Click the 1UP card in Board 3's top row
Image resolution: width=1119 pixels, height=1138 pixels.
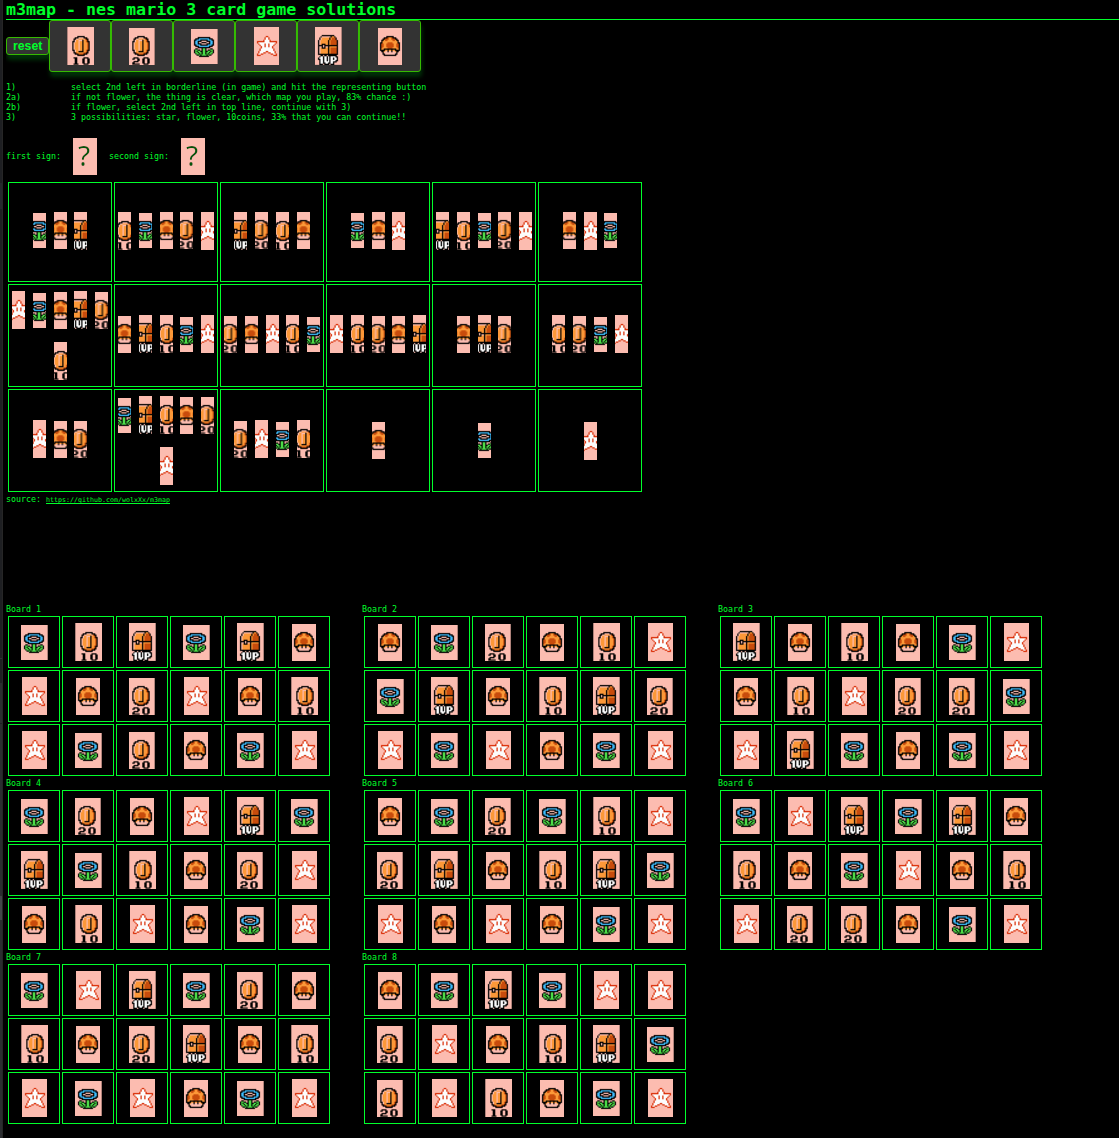[746, 642]
